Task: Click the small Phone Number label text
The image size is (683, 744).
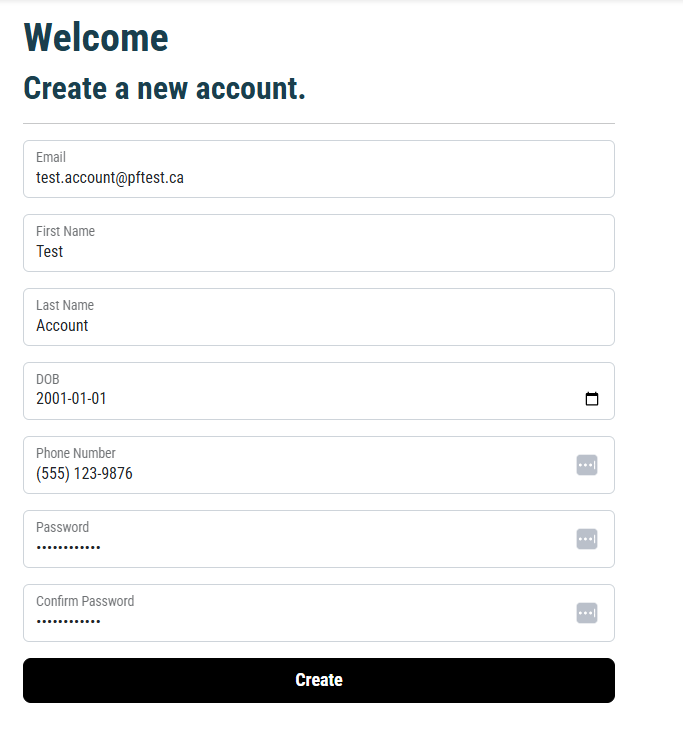Action: tap(76, 453)
